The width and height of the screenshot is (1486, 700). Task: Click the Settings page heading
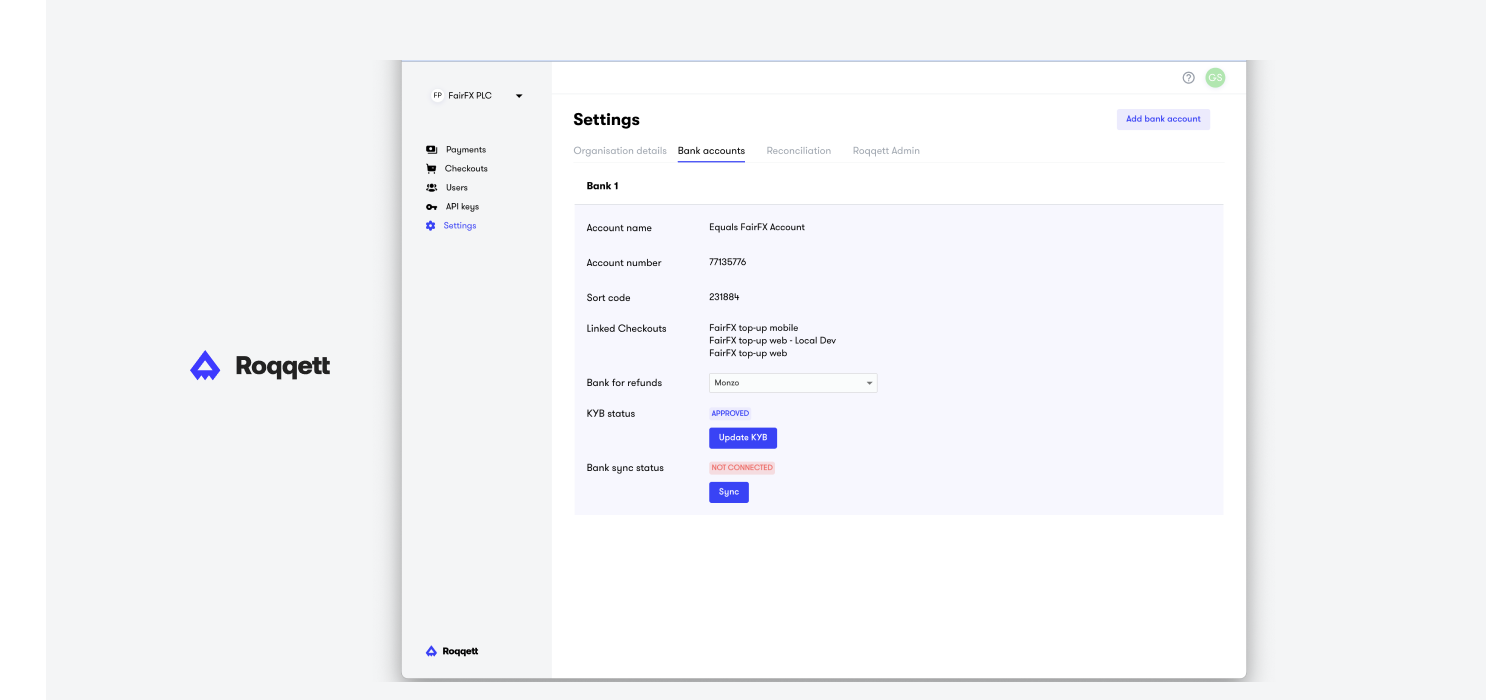click(x=606, y=120)
